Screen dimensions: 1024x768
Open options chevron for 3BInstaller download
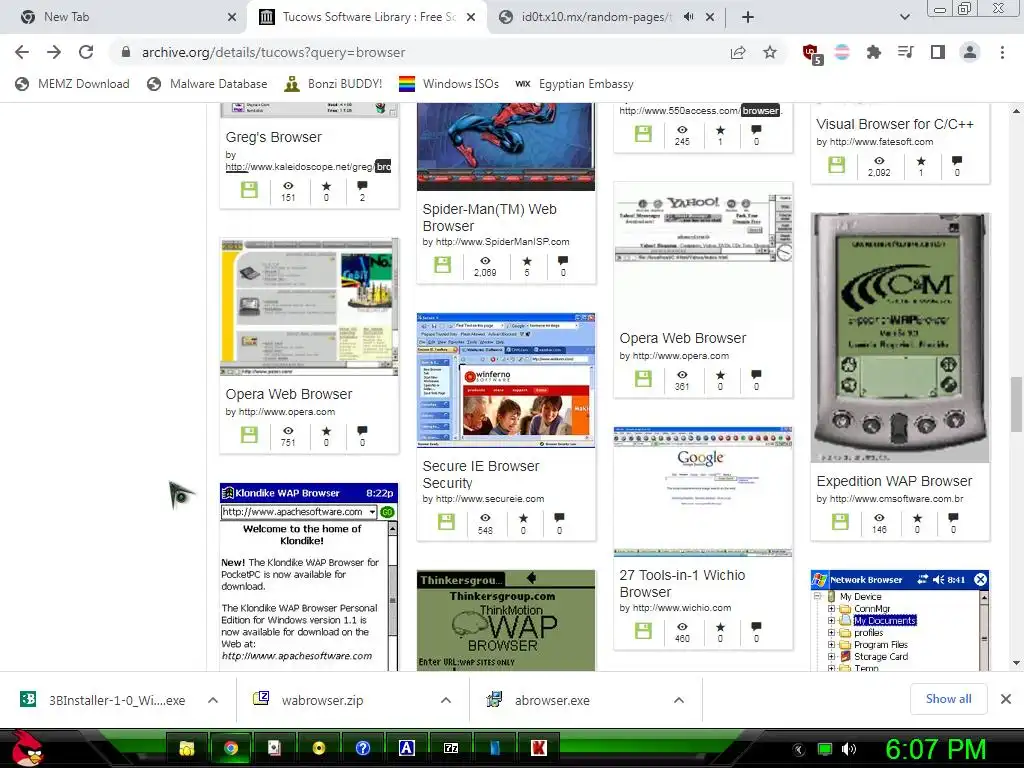pyautogui.click(x=213, y=700)
